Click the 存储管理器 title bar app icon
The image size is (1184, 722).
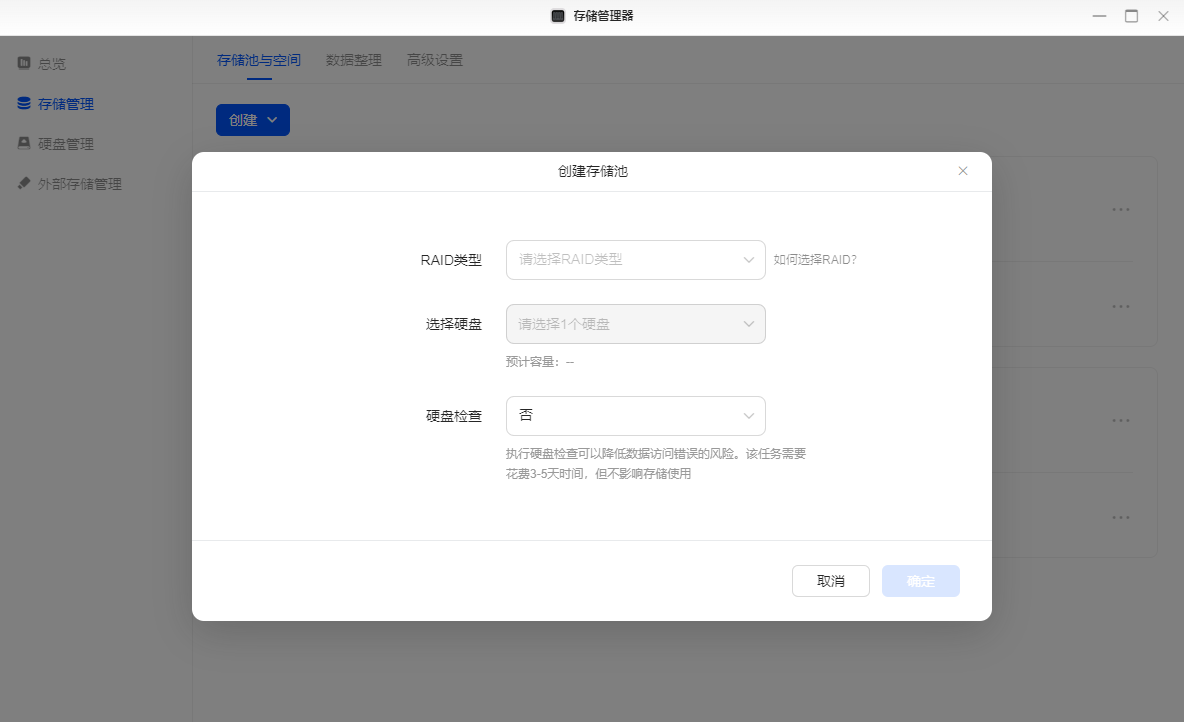(558, 16)
